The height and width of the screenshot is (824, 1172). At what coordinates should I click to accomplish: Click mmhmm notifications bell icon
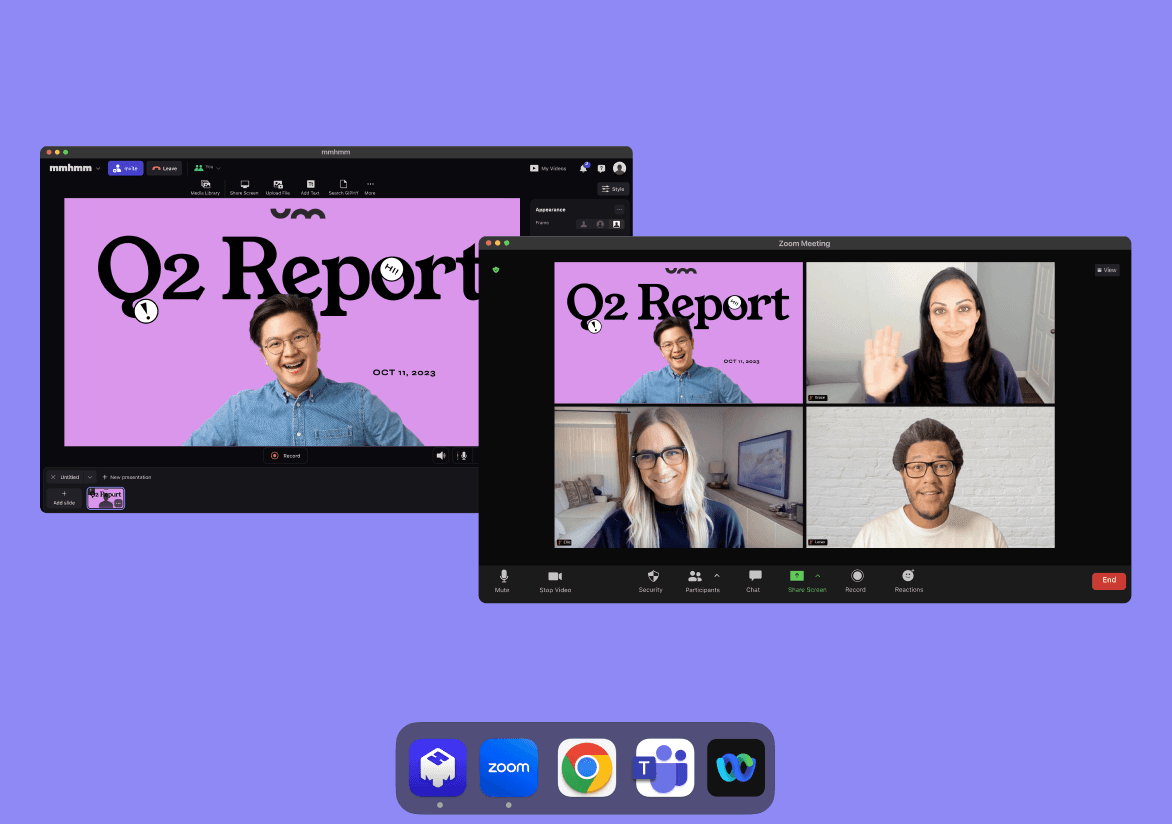pos(583,168)
